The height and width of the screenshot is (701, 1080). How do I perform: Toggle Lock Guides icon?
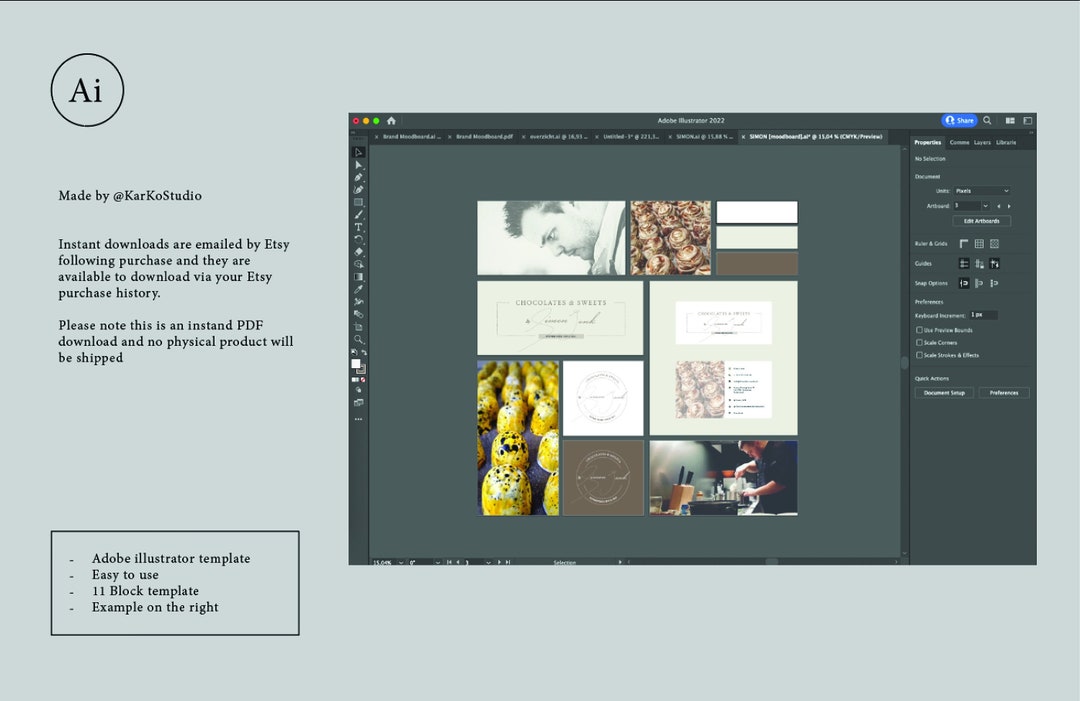pyautogui.click(x=979, y=264)
